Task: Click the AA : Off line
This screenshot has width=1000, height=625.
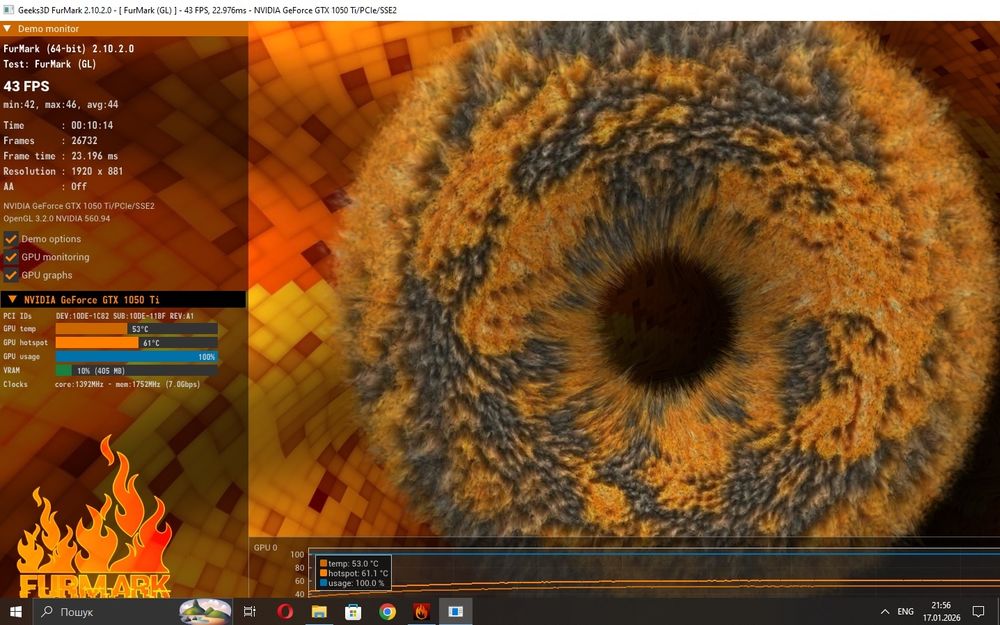Action: point(45,186)
